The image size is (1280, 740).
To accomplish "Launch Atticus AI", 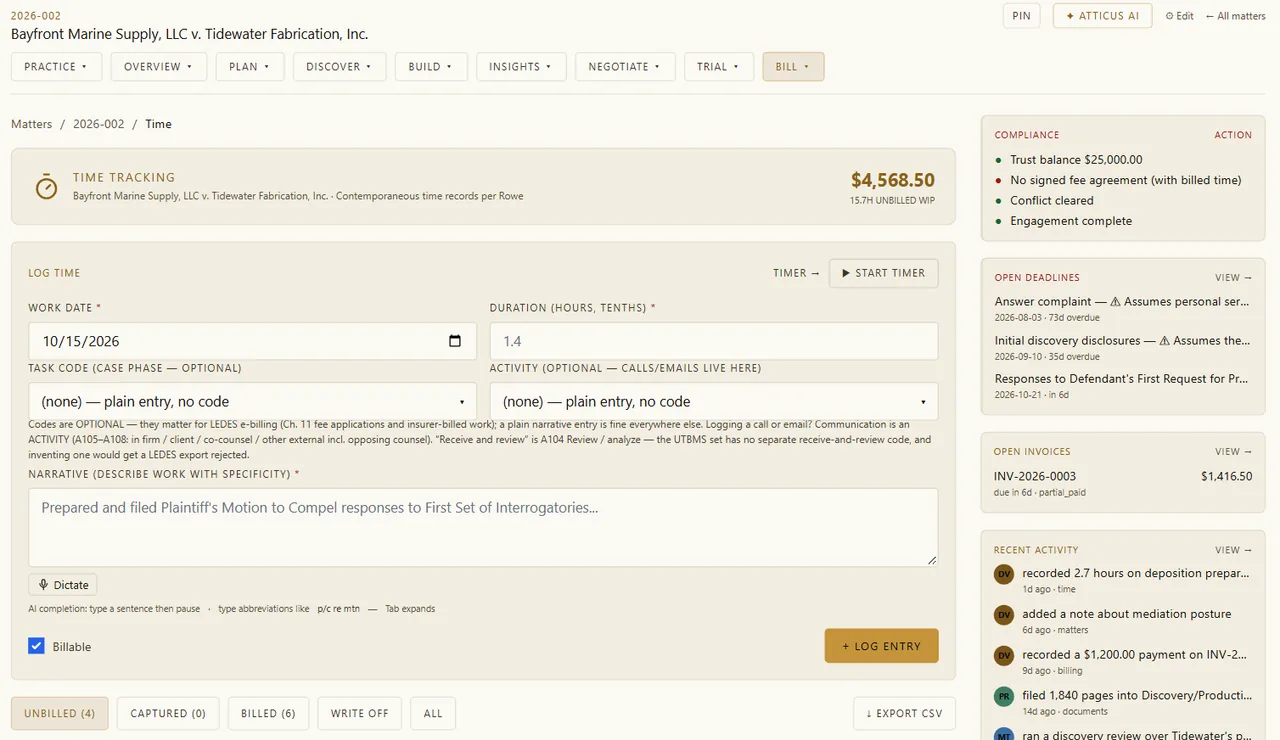I will 1102,16.
